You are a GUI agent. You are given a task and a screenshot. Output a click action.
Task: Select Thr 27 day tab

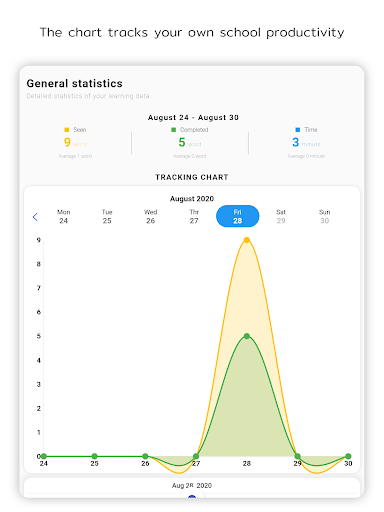(194, 216)
